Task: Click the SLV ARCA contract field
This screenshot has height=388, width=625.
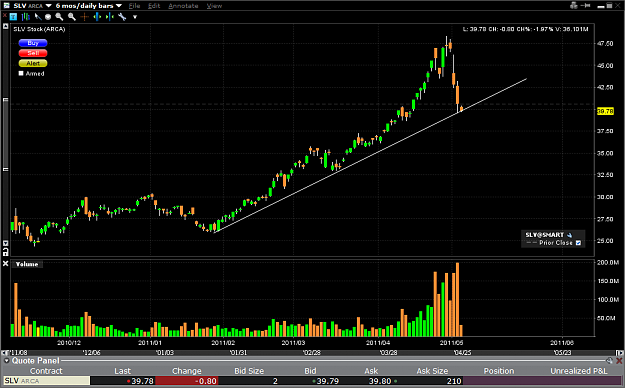Action: click(46, 381)
